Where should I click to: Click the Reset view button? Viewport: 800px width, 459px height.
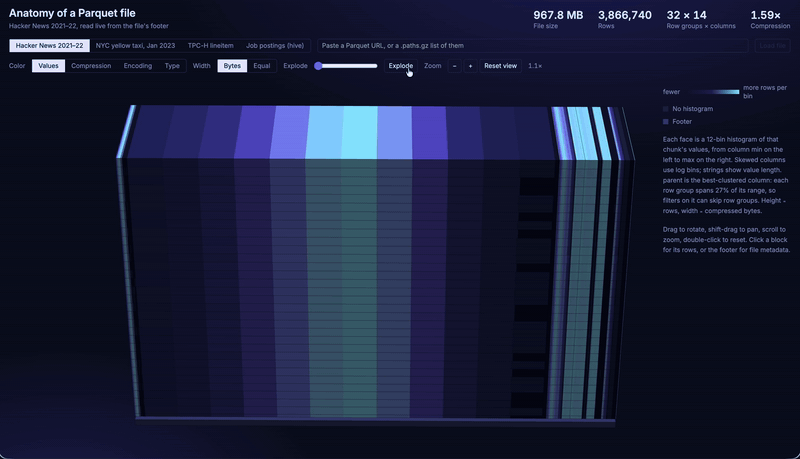[501, 66]
